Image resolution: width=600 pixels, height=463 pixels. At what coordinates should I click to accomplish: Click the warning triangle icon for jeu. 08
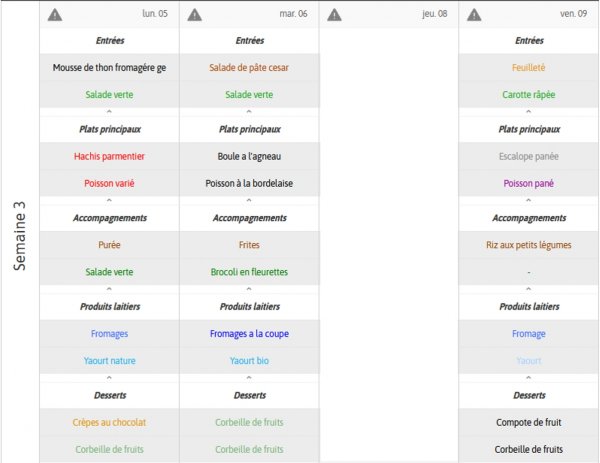(334, 15)
